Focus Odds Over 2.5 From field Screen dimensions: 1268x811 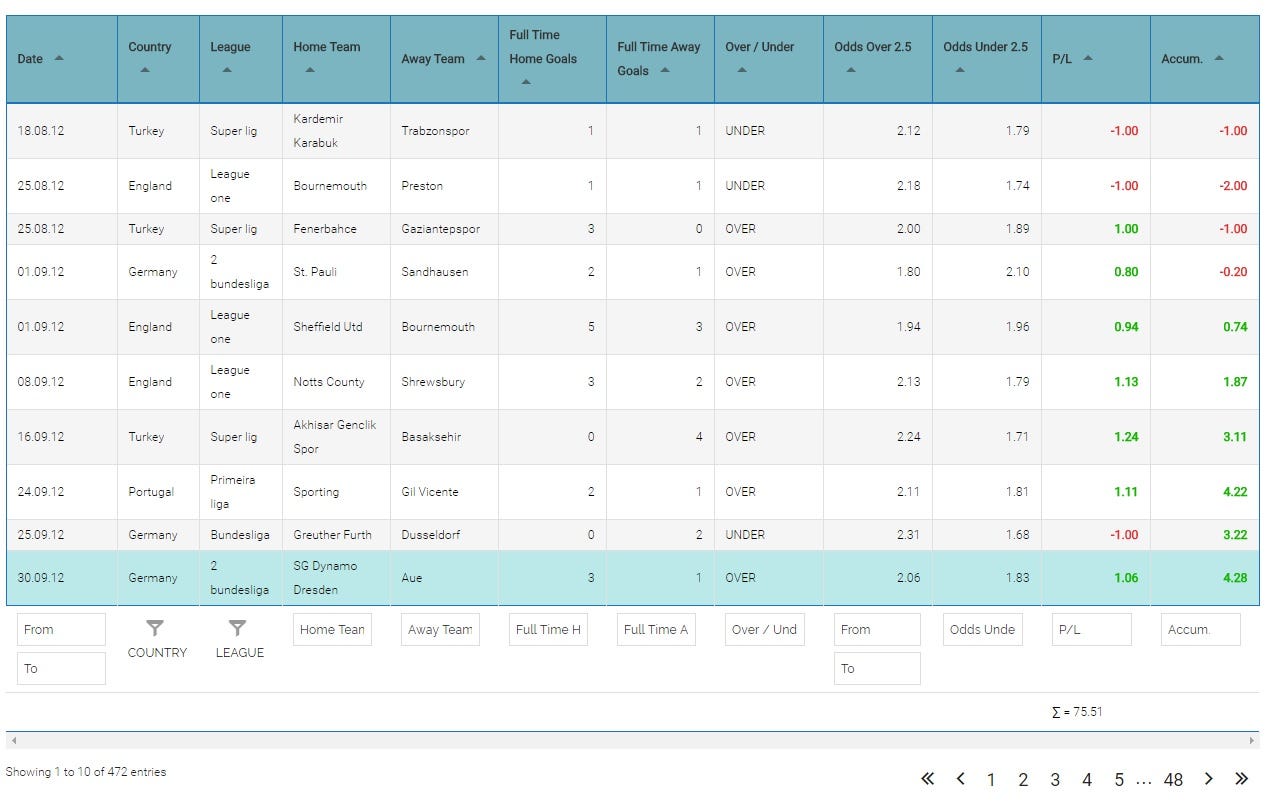[877, 629]
